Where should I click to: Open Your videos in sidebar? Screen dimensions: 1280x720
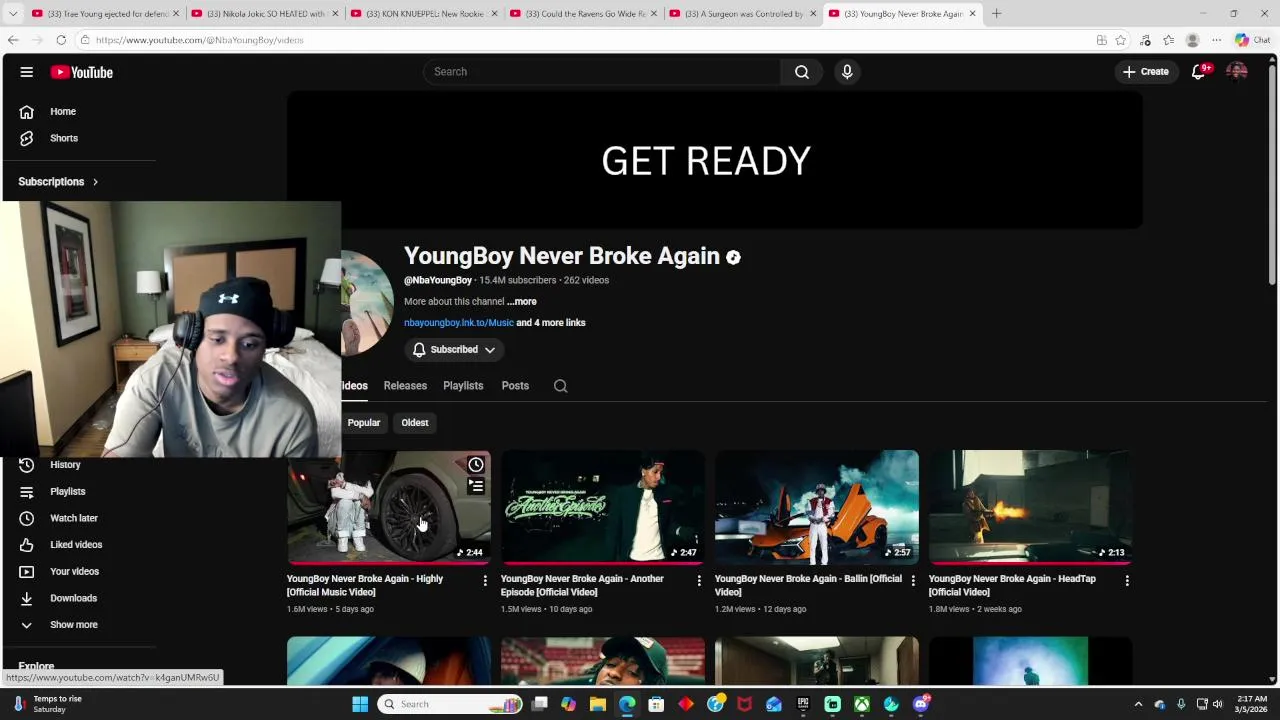tap(74, 572)
